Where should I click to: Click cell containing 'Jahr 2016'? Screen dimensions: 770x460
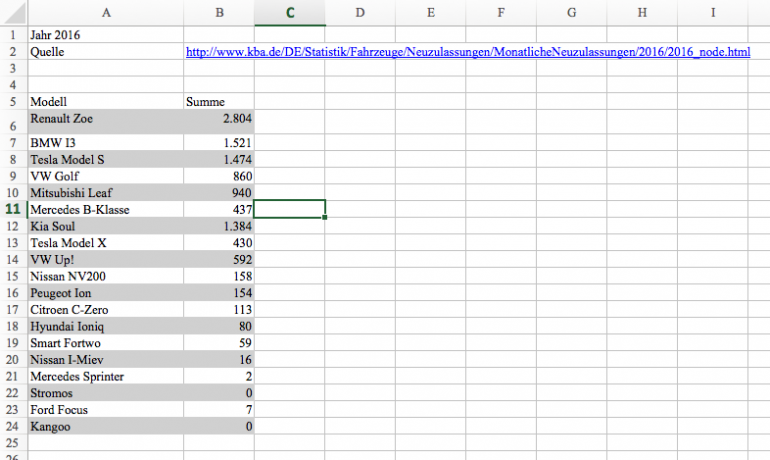[x=106, y=35]
